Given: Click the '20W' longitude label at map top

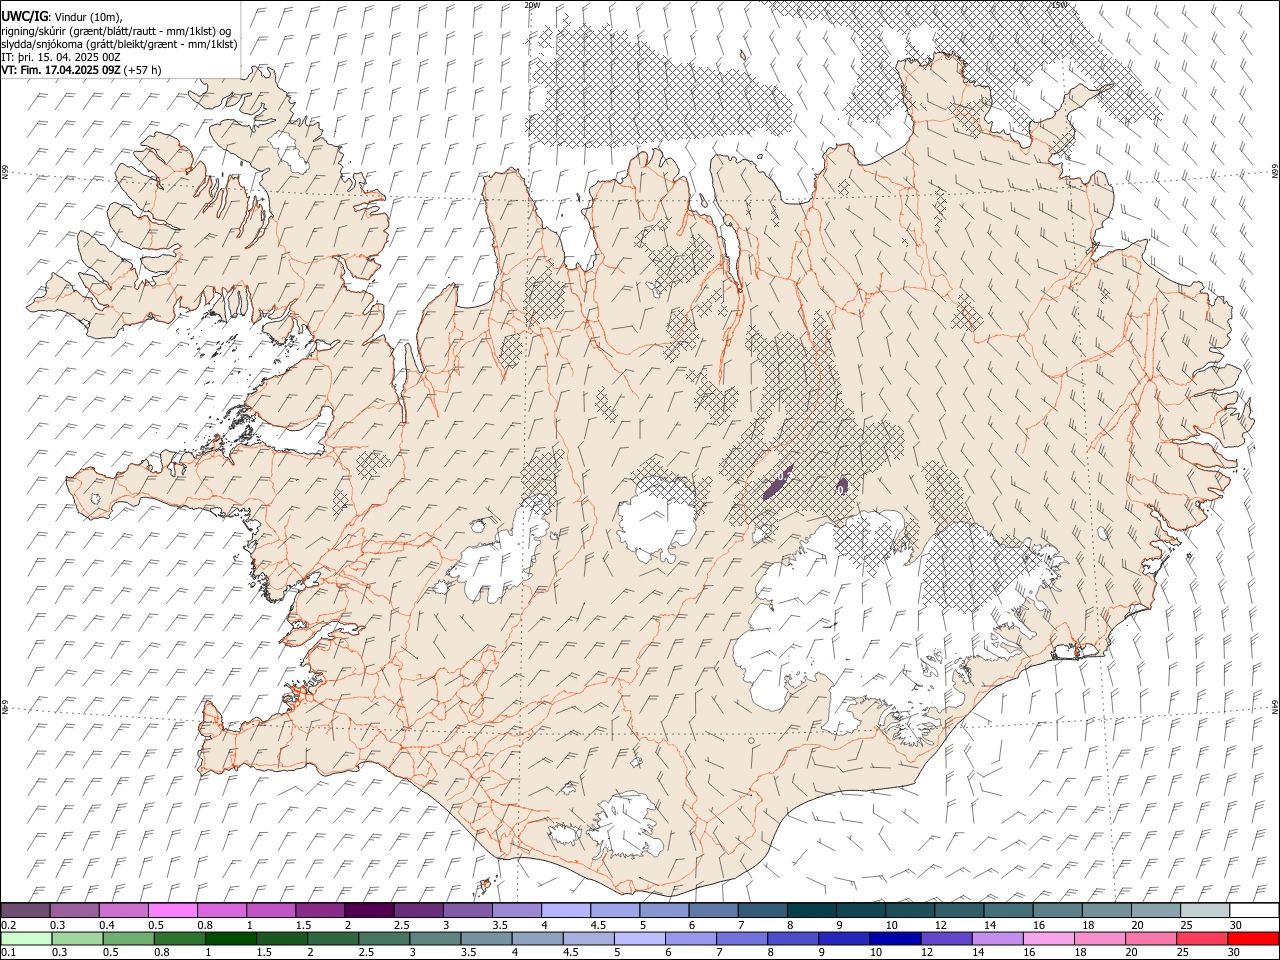Looking at the screenshot, I should click(532, 5).
